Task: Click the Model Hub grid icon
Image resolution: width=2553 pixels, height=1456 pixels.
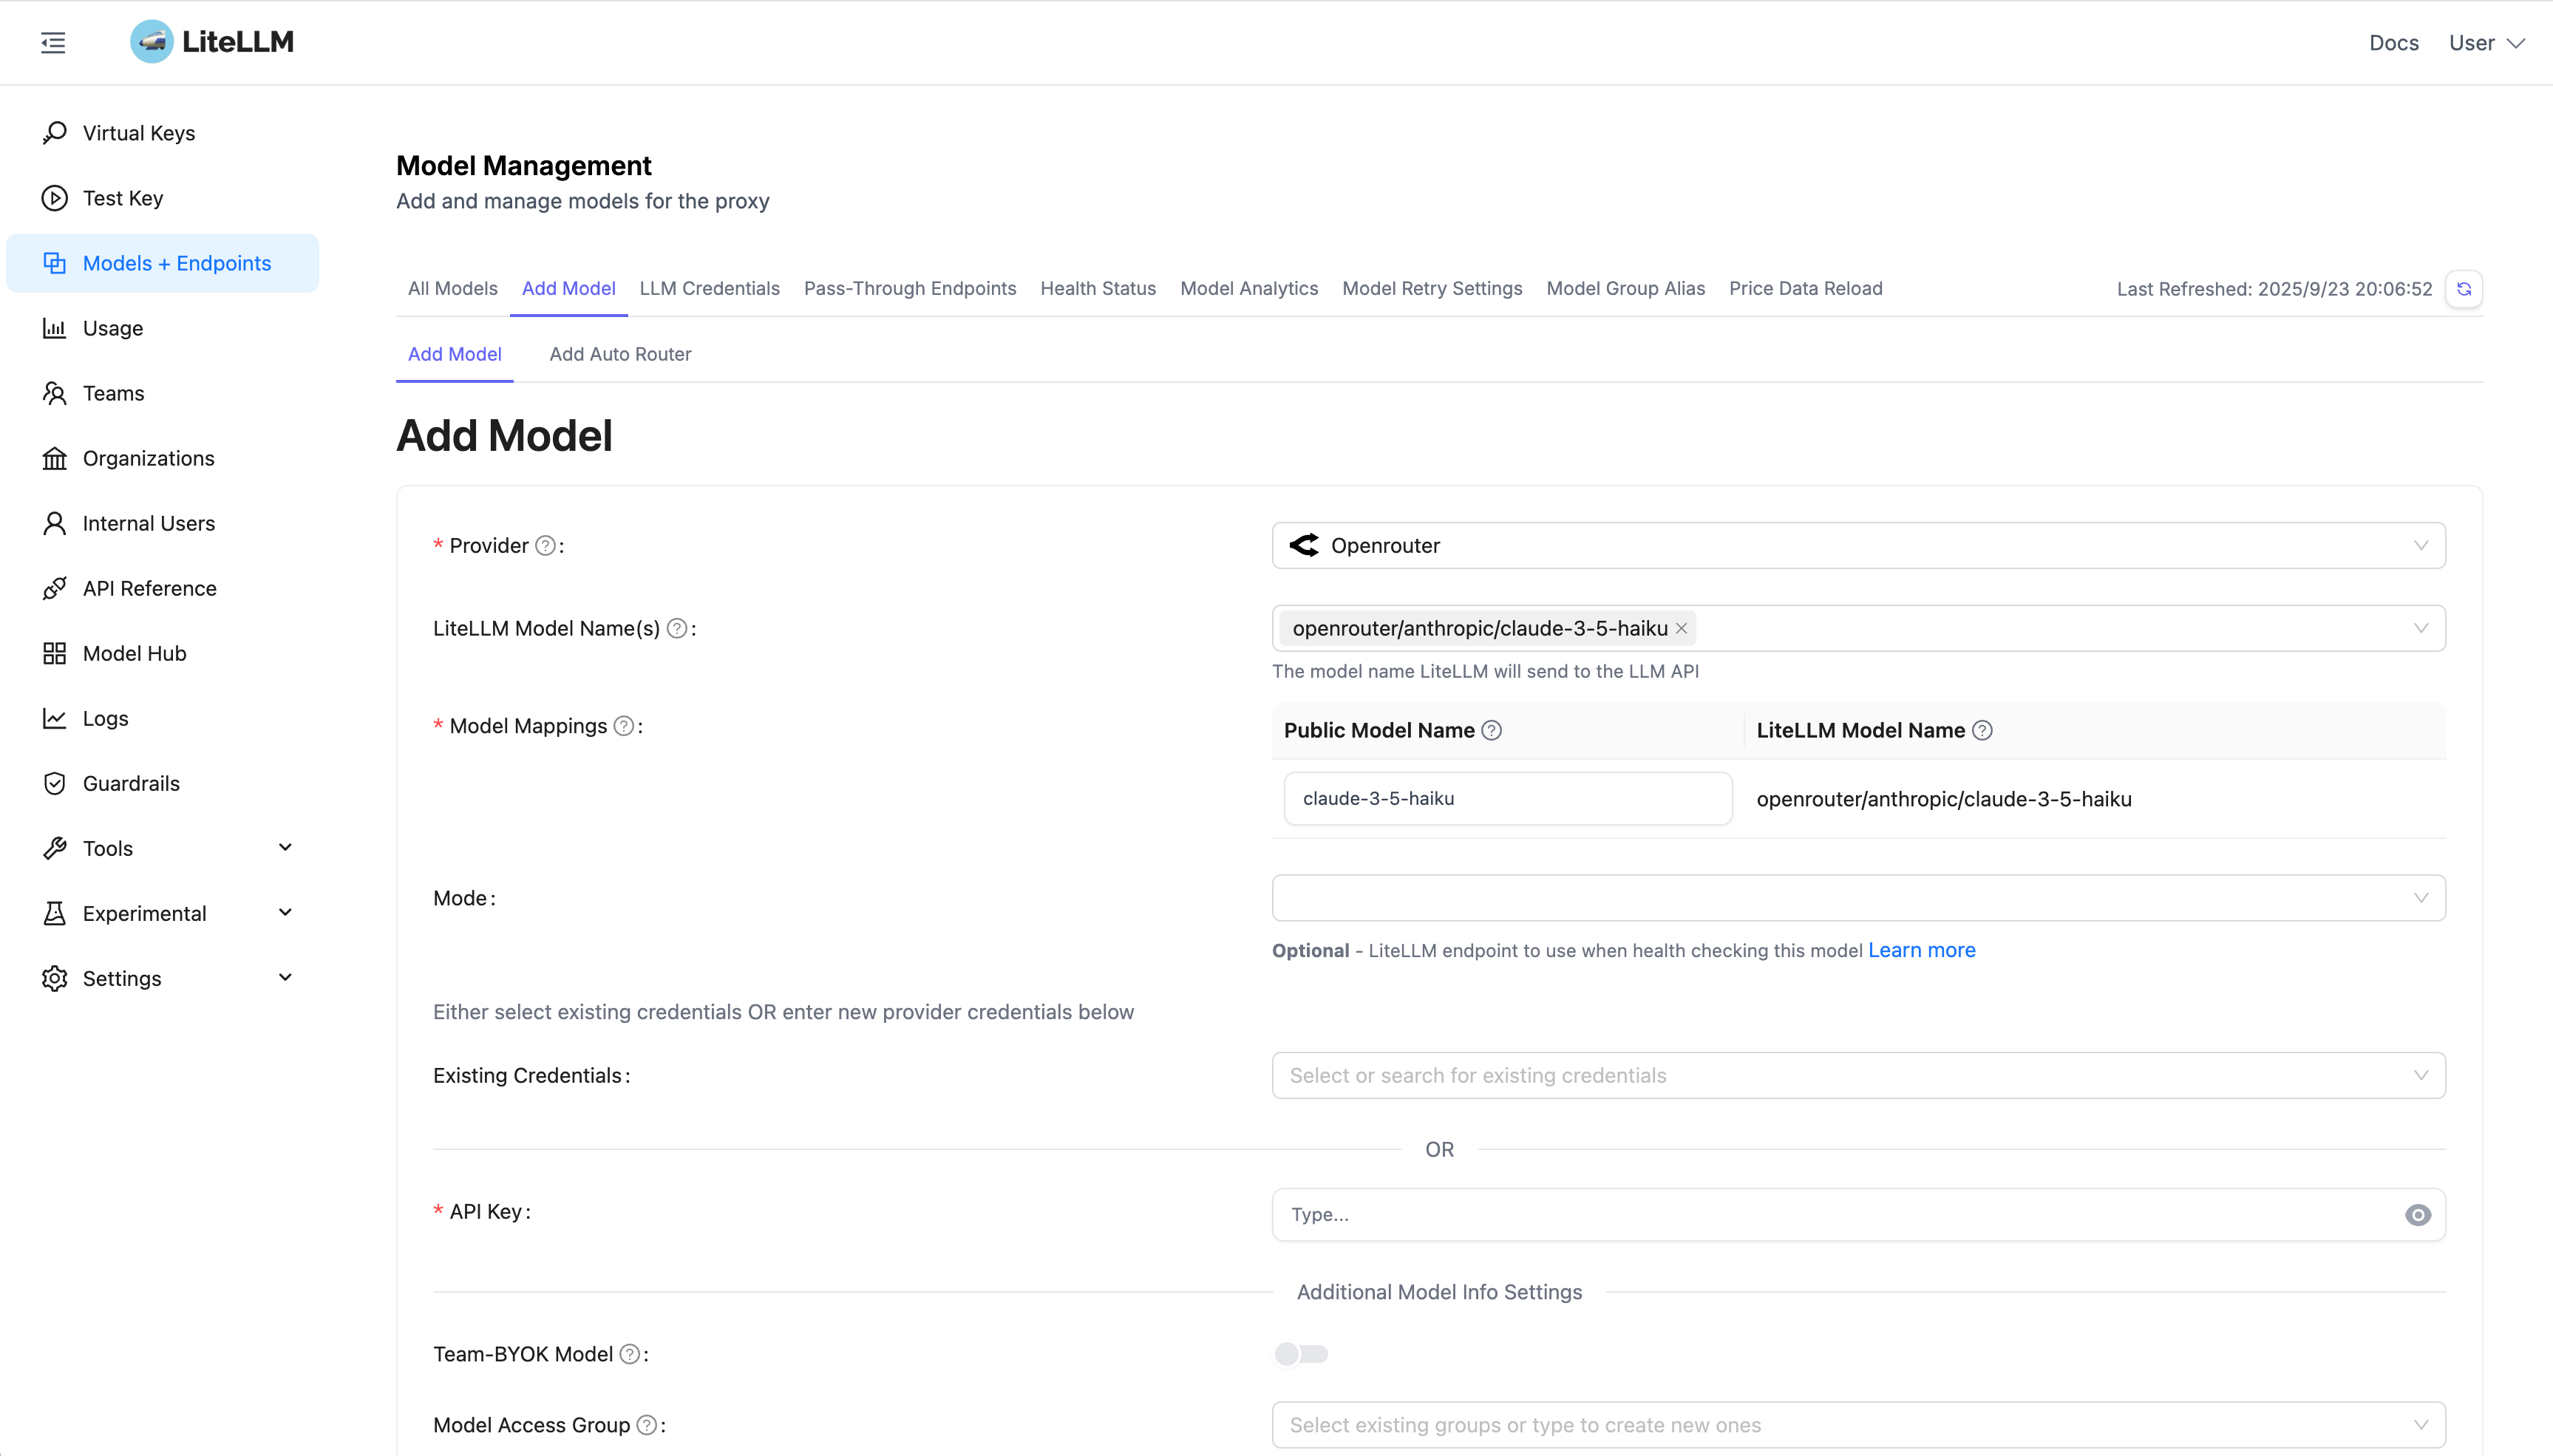Action: pos(55,653)
